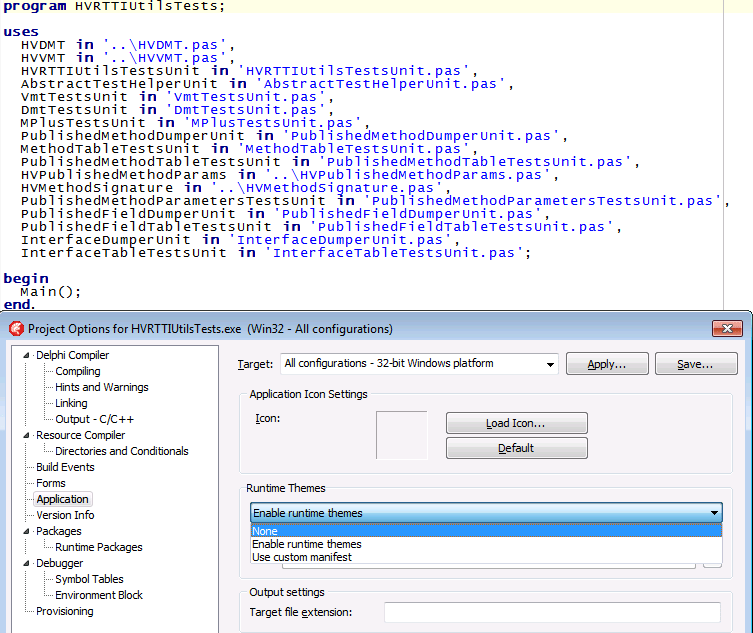Click the Load Icon... button

click(516, 423)
